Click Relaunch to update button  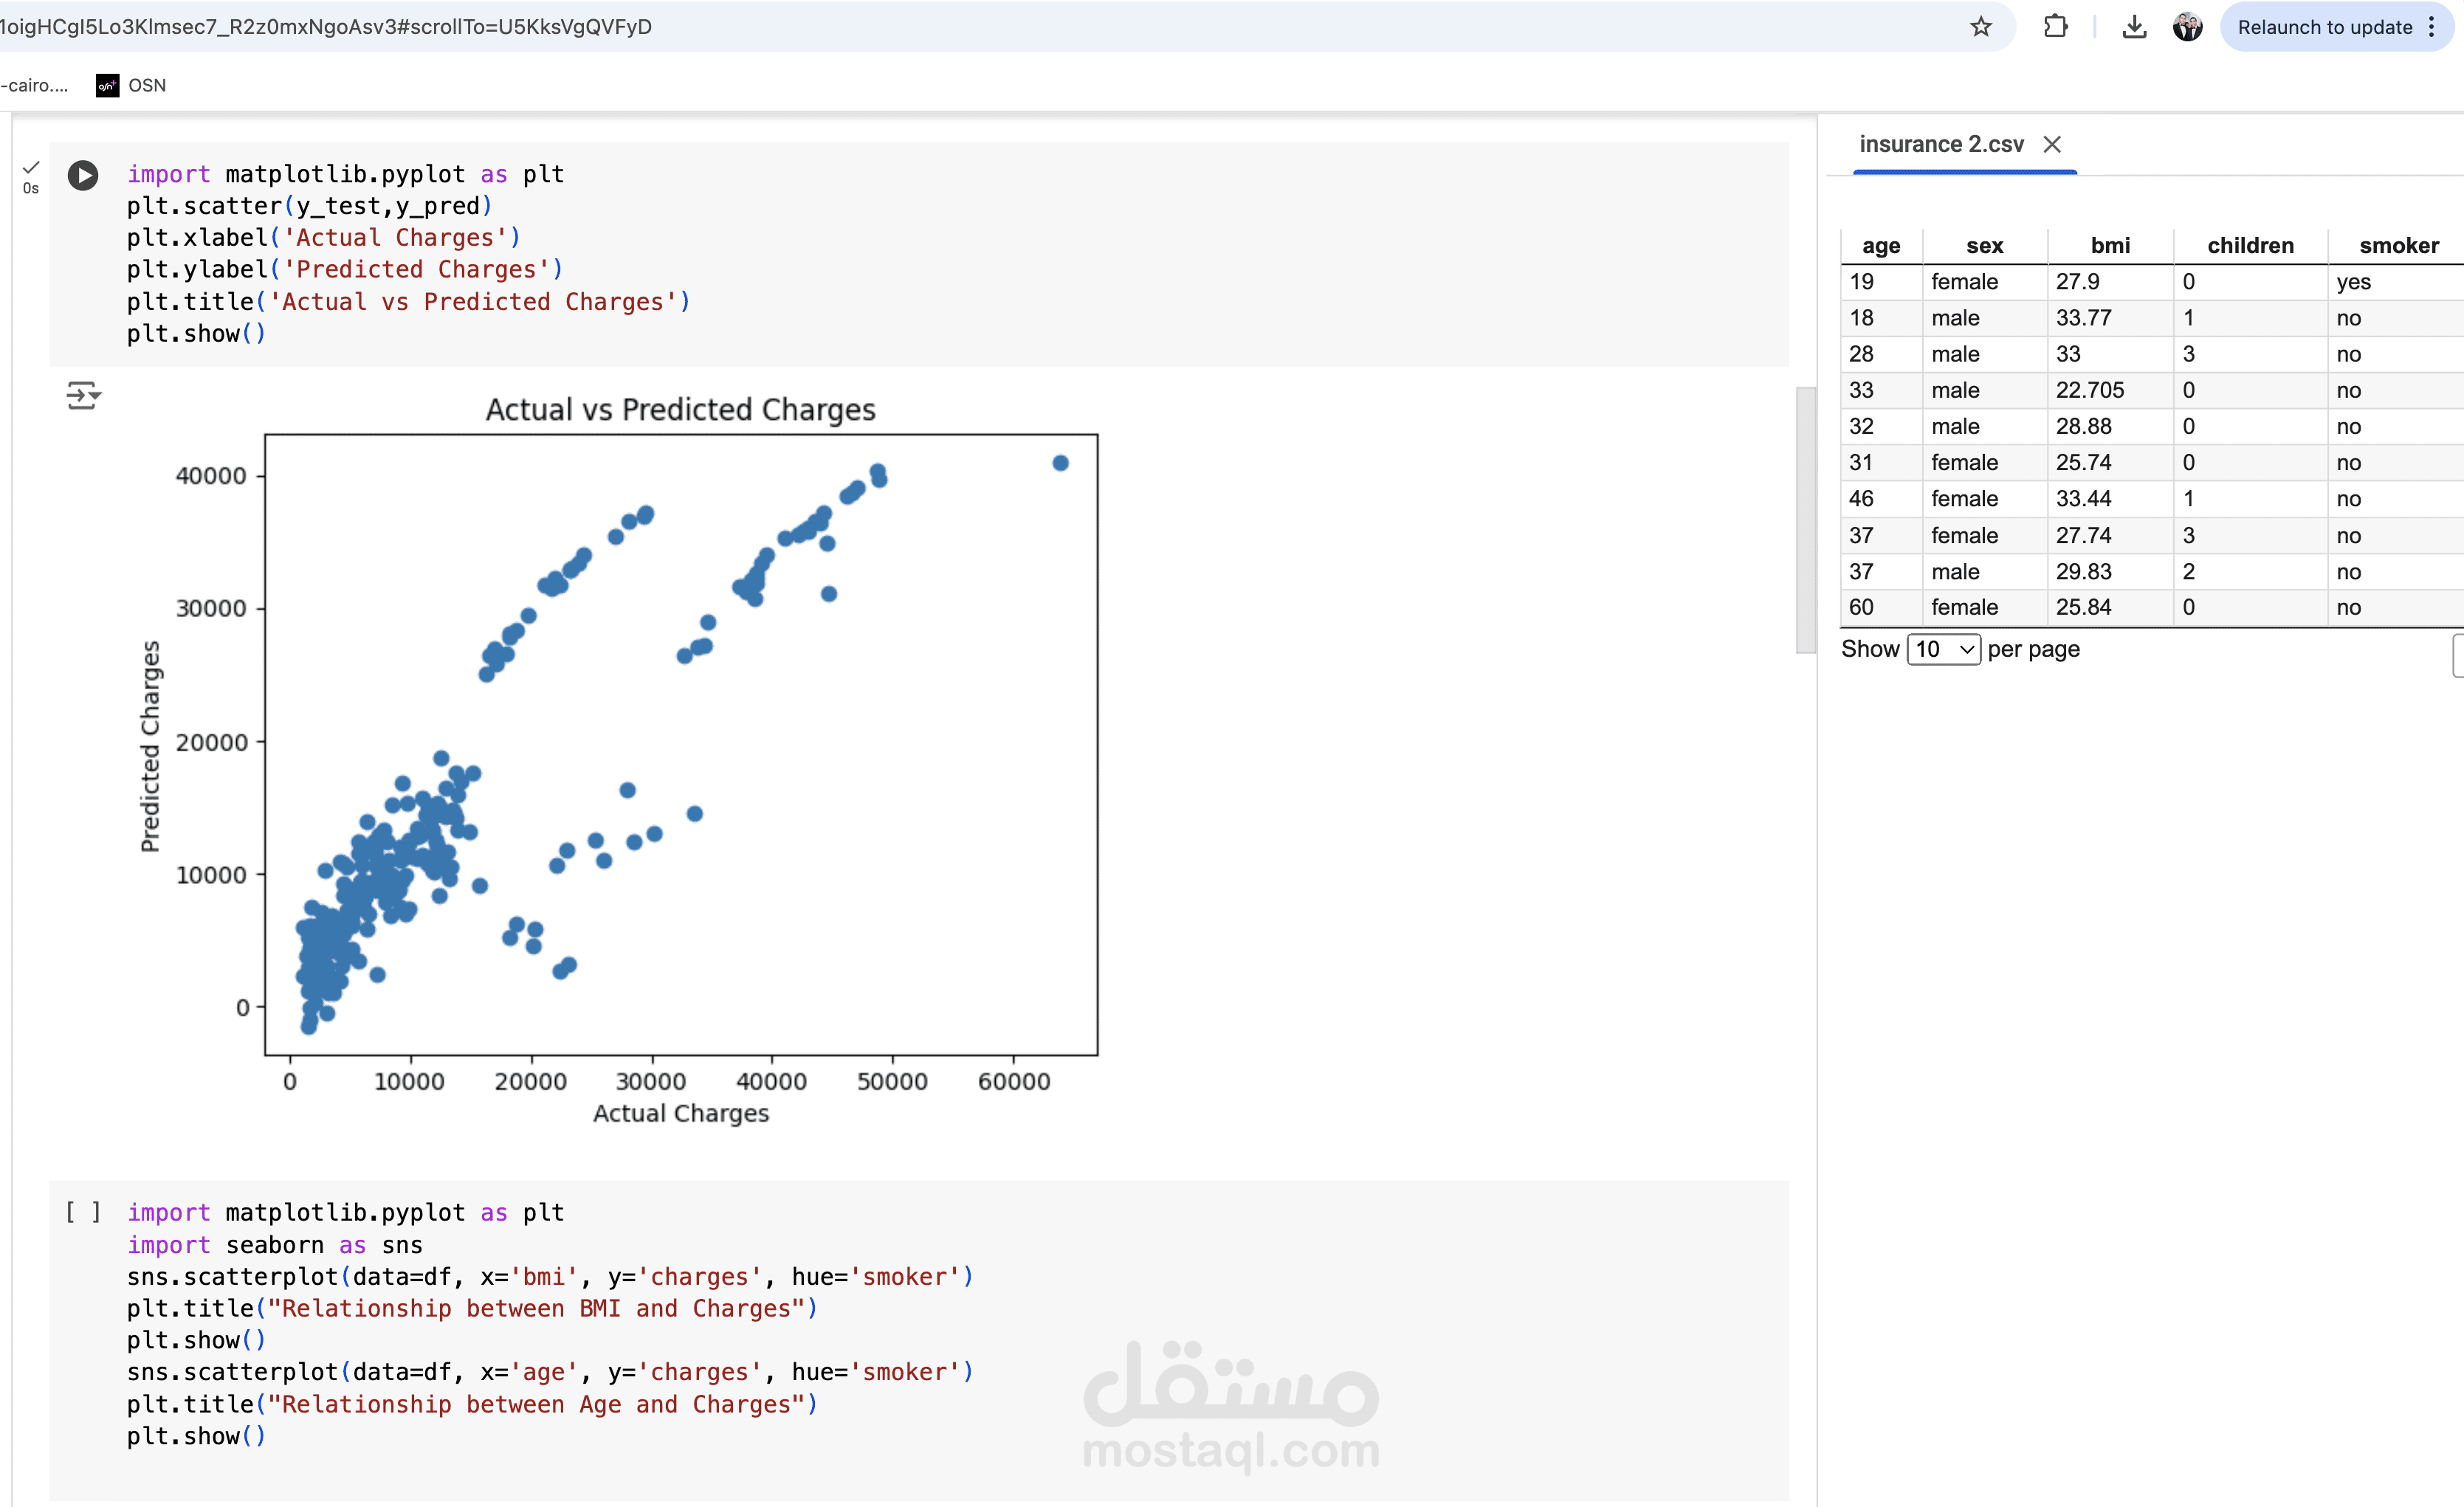tap(2324, 27)
